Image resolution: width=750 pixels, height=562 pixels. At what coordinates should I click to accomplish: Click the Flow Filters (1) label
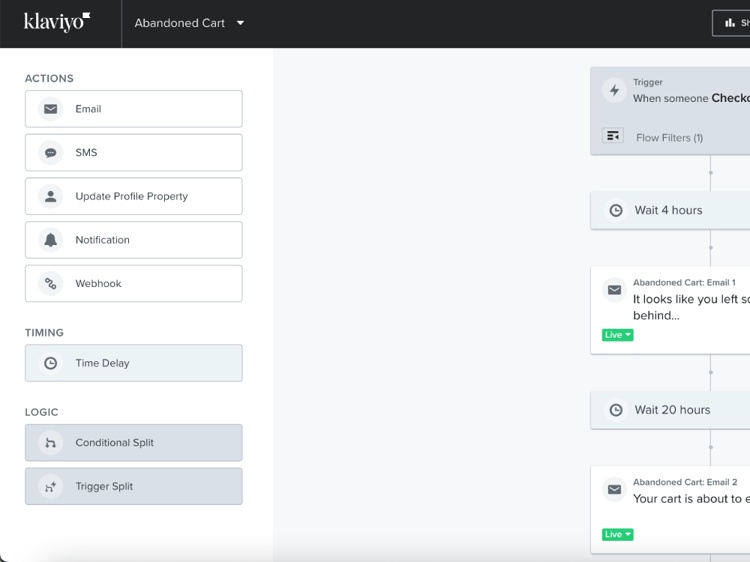click(669, 138)
